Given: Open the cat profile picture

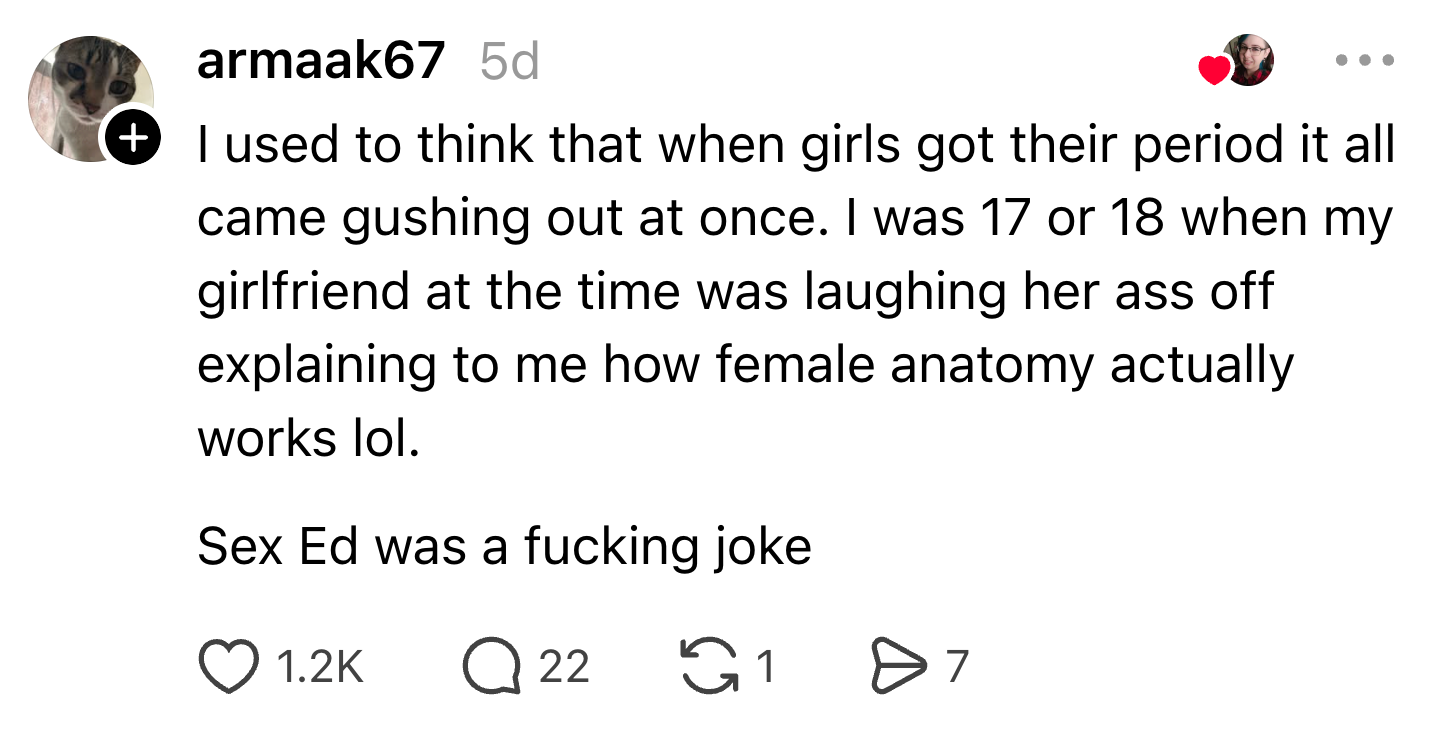Looking at the screenshot, I should tap(90, 97).
